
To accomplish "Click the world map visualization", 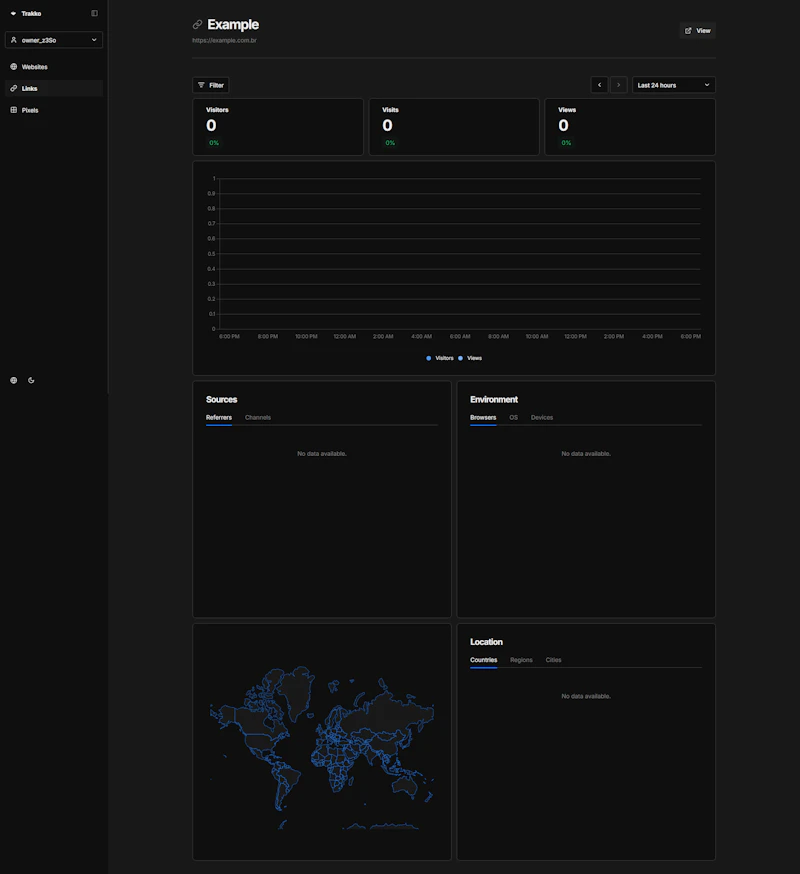I will coord(322,747).
